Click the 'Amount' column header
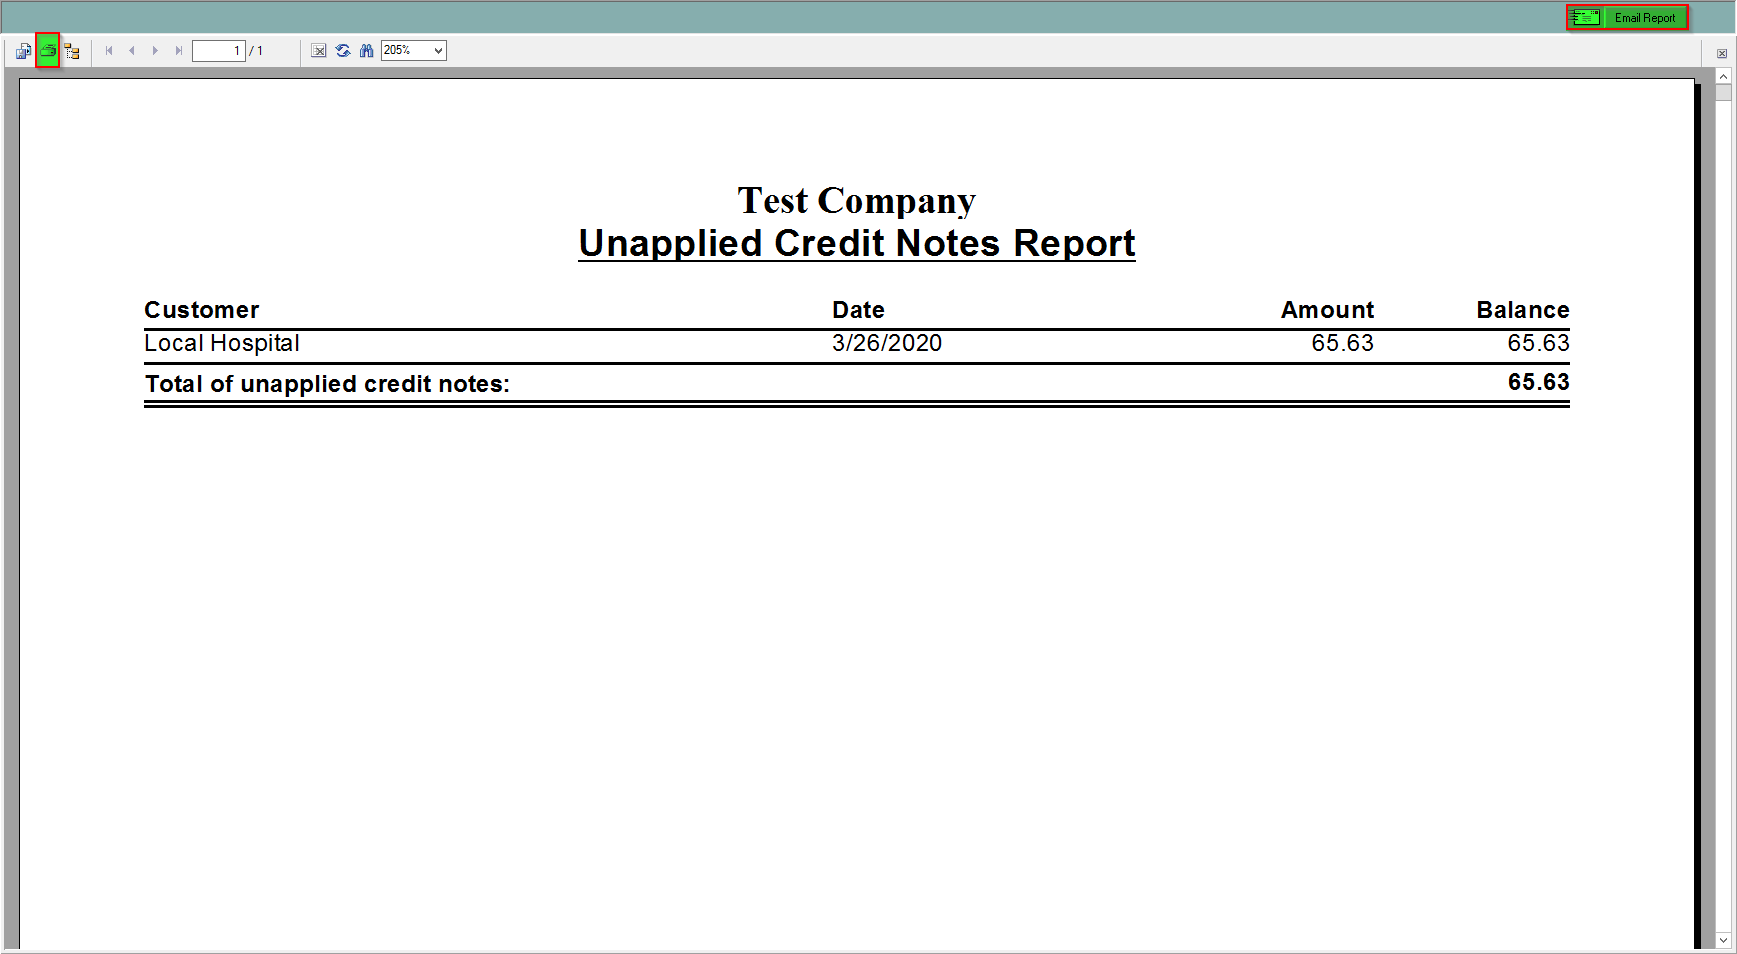Viewport: 1737px width, 954px height. (x=1327, y=310)
